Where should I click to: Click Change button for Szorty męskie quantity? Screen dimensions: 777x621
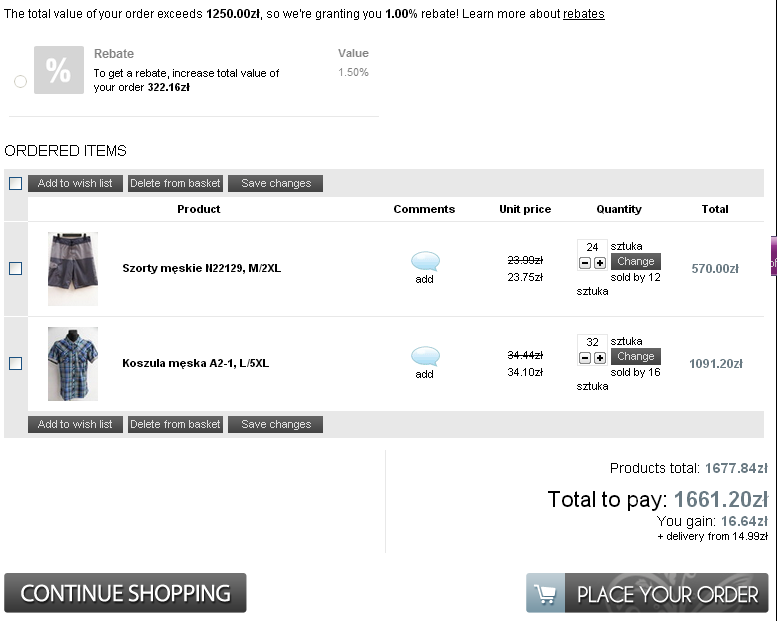pyautogui.click(x=635, y=262)
